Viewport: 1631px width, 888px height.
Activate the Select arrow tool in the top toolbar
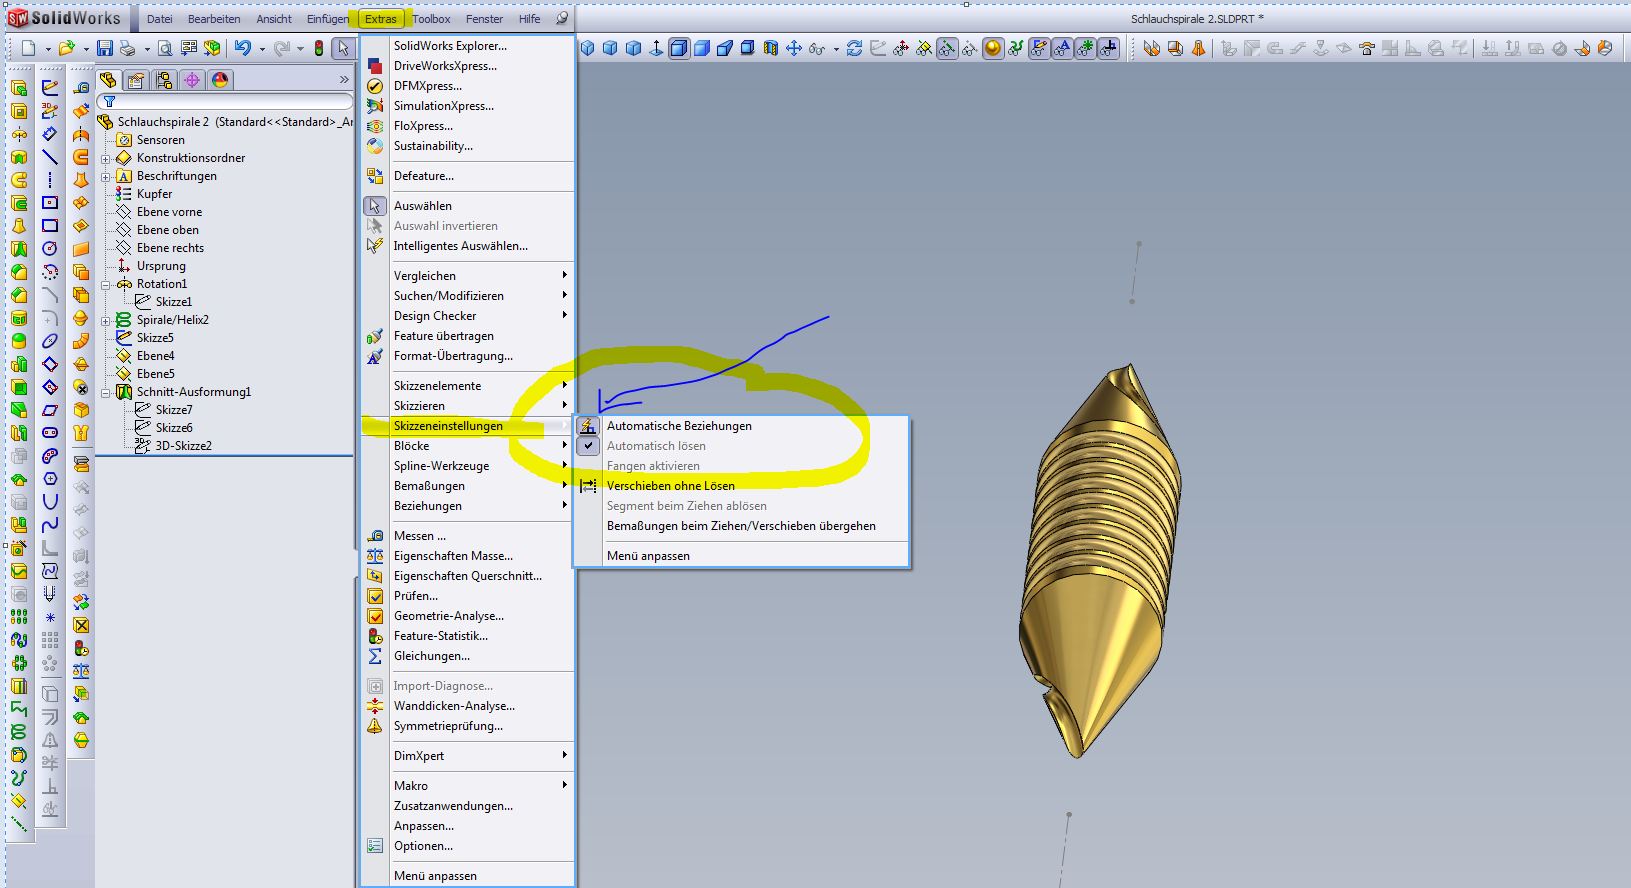(x=343, y=48)
